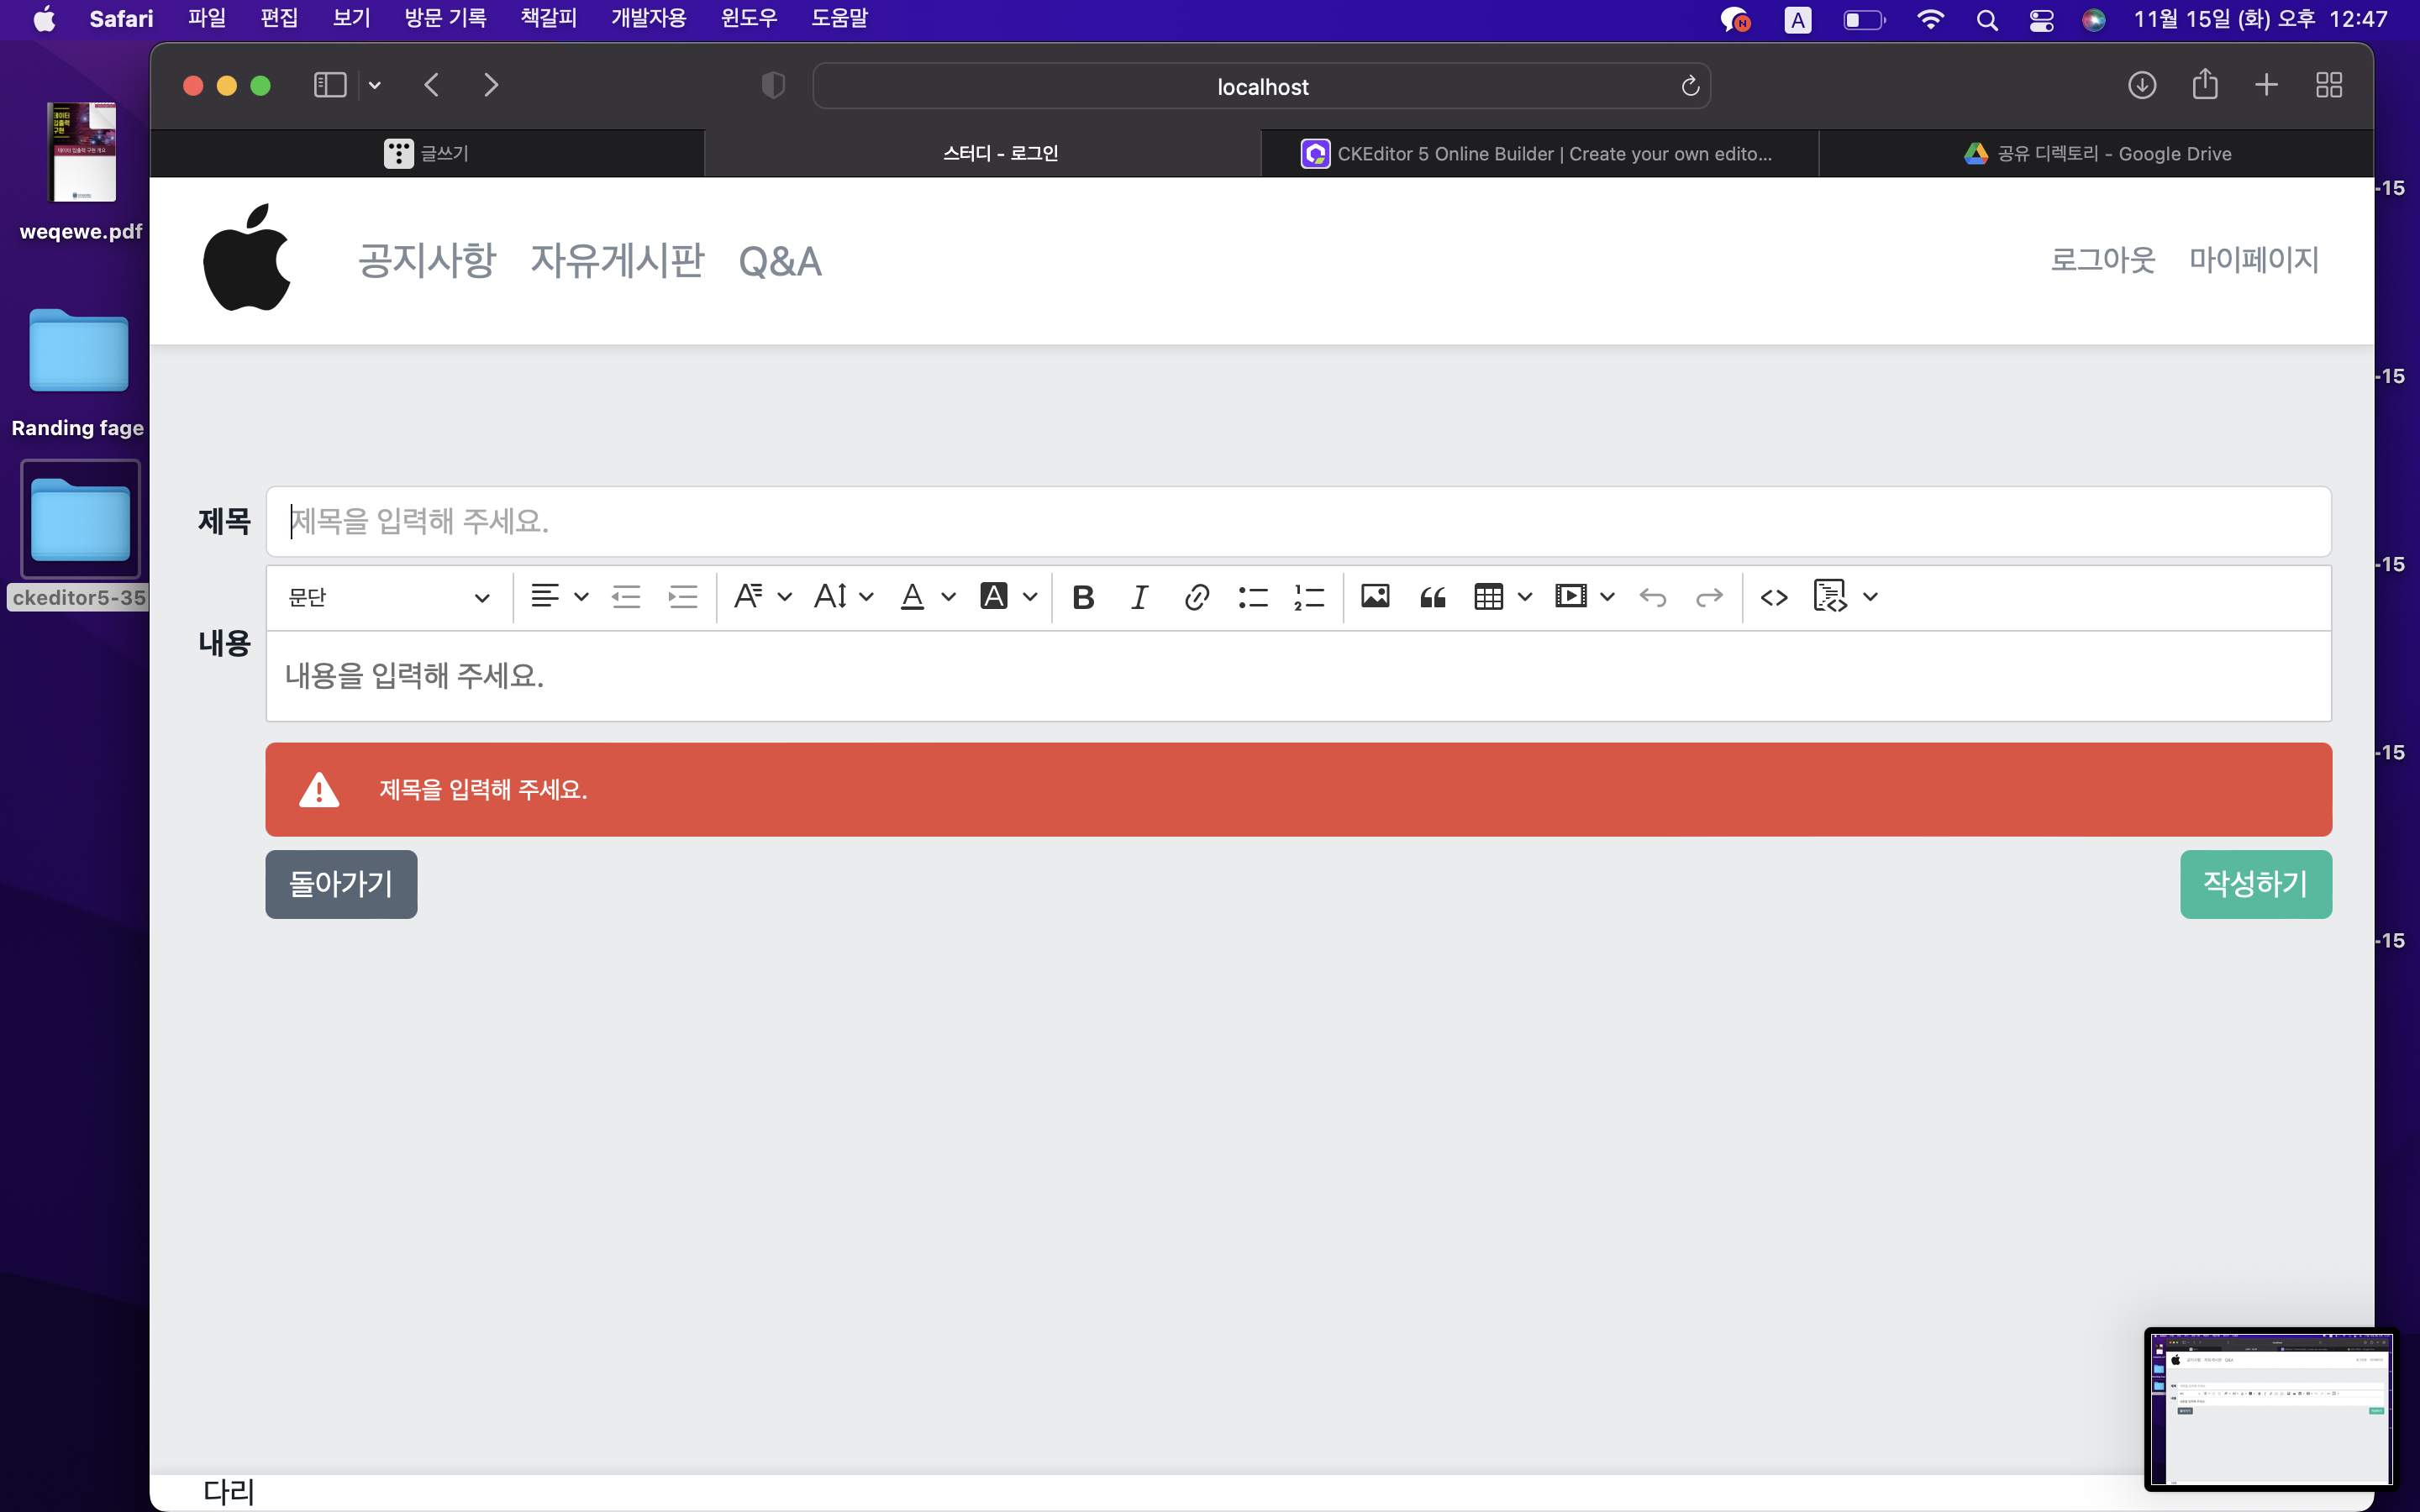This screenshot has width=2420, height=1512.
Task: Create a numbered list
Action: pyautogui.click(x=1308, y=597)
